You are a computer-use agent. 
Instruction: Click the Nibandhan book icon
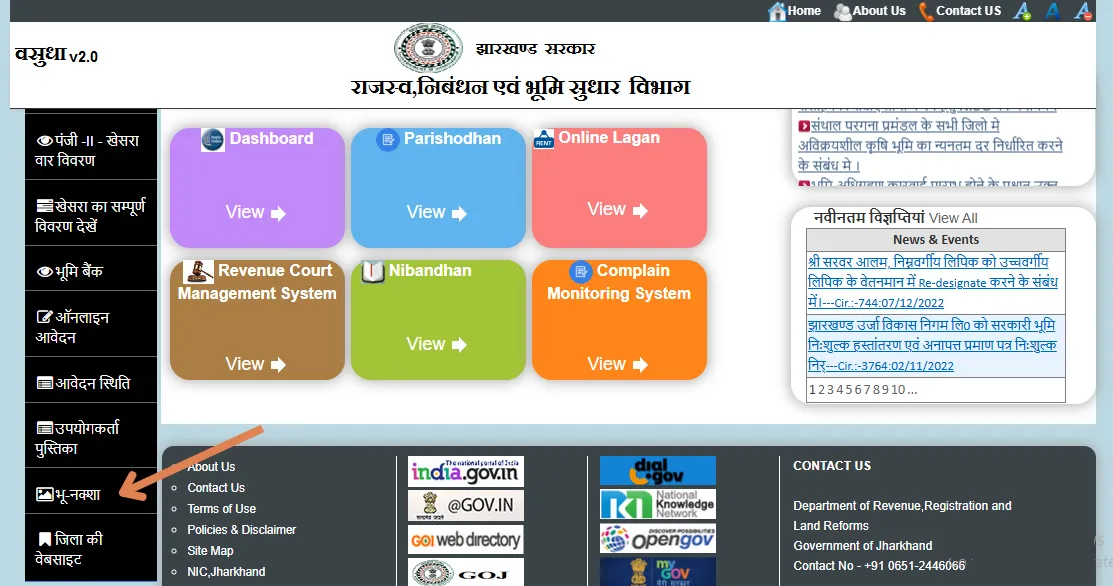[x=373, y=271]
